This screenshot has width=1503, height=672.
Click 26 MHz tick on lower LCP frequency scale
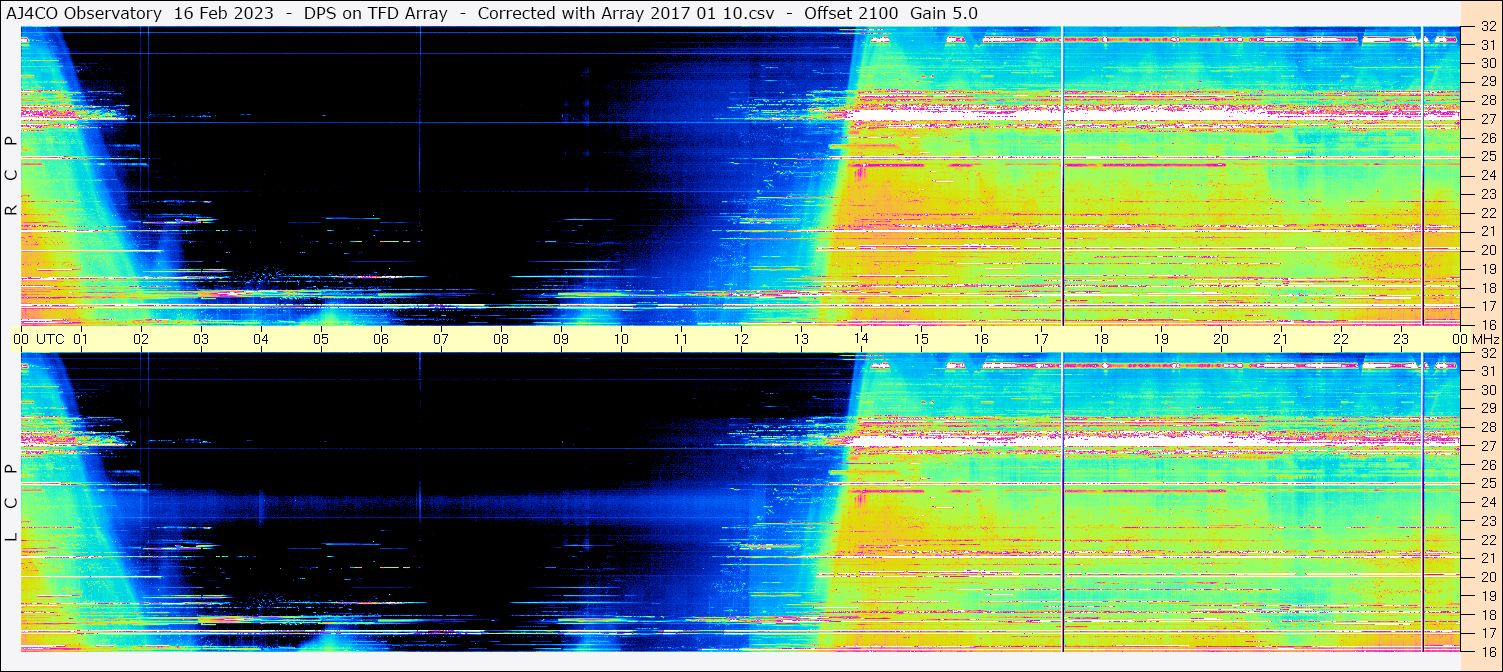click(x=1487, y=465)
